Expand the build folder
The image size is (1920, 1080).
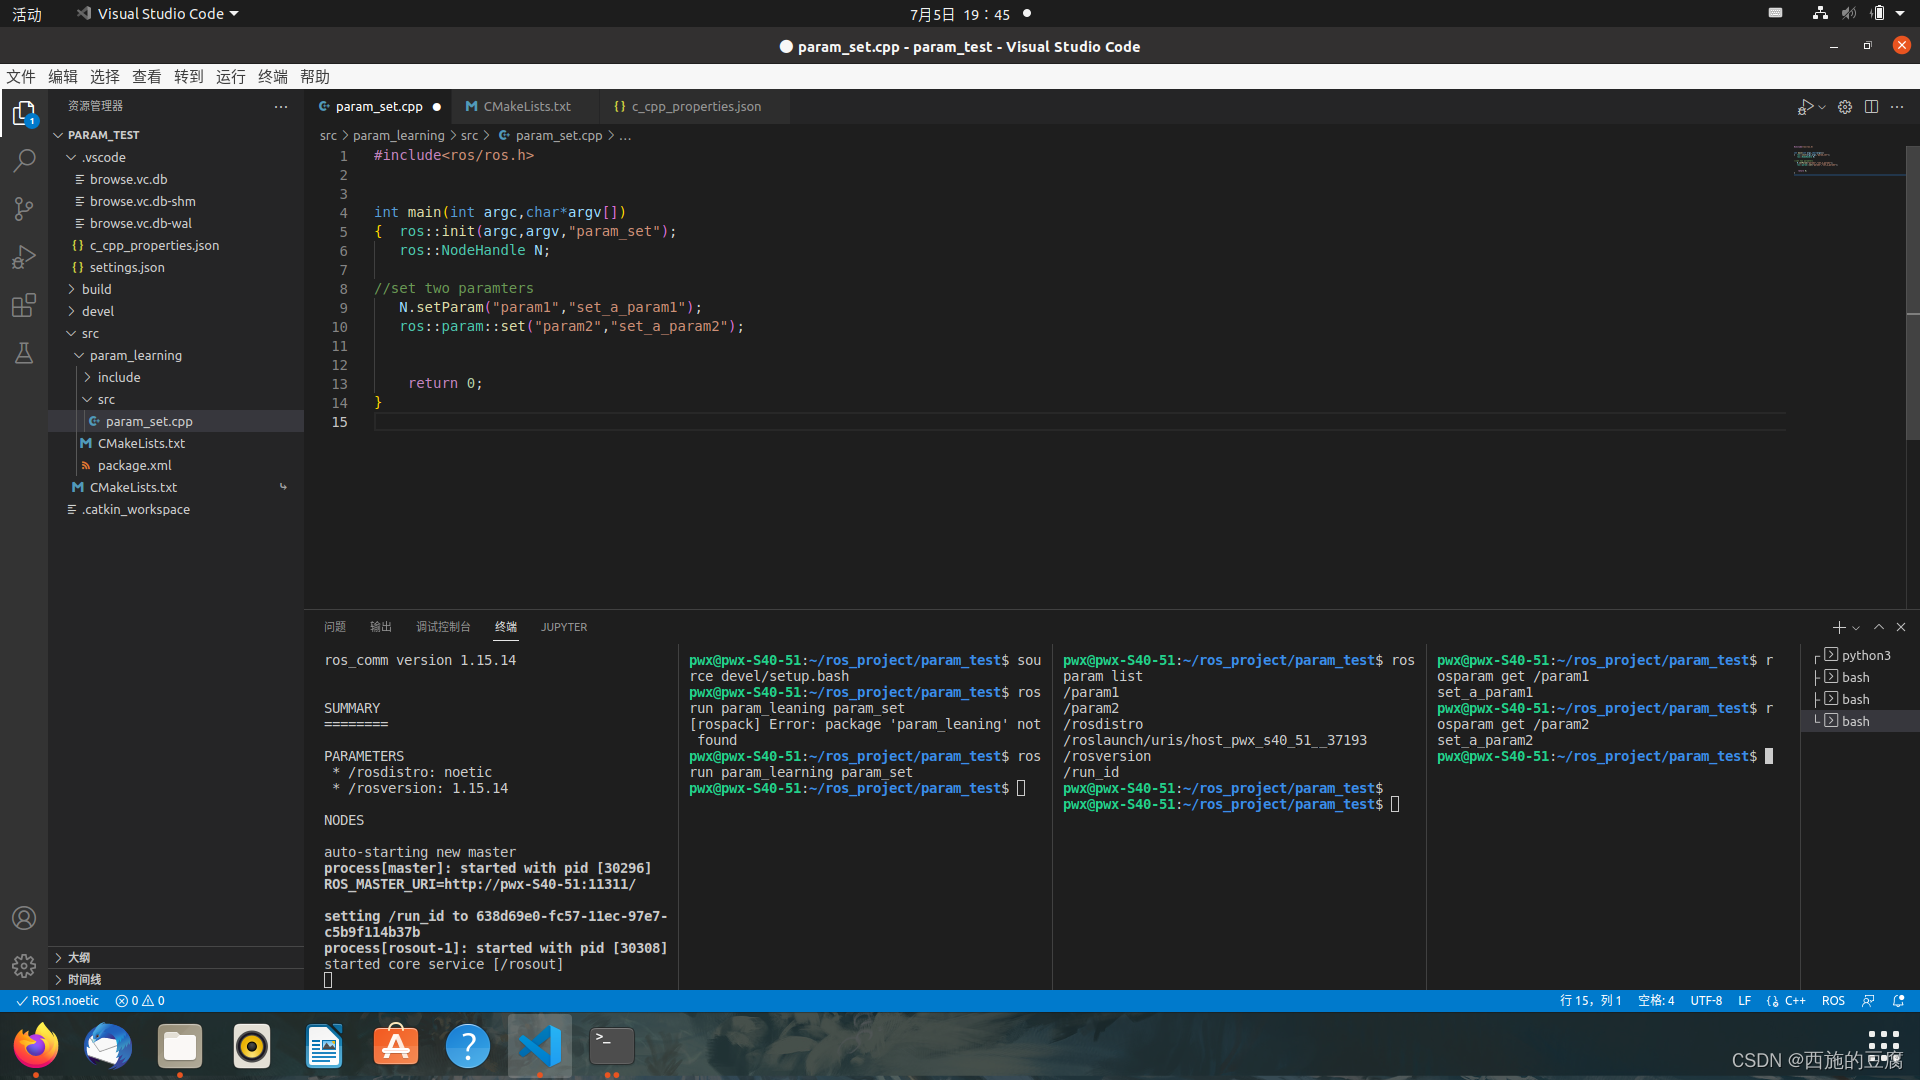click(176, 289)
